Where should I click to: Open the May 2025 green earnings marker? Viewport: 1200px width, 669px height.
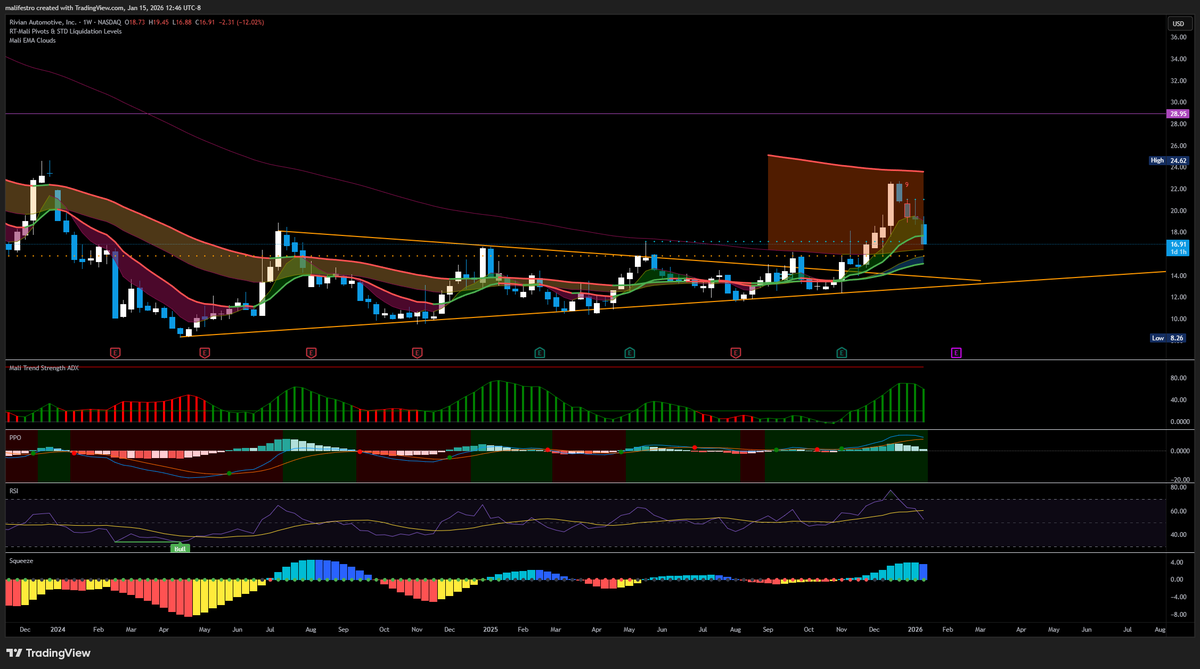click(x=630, y=352)
